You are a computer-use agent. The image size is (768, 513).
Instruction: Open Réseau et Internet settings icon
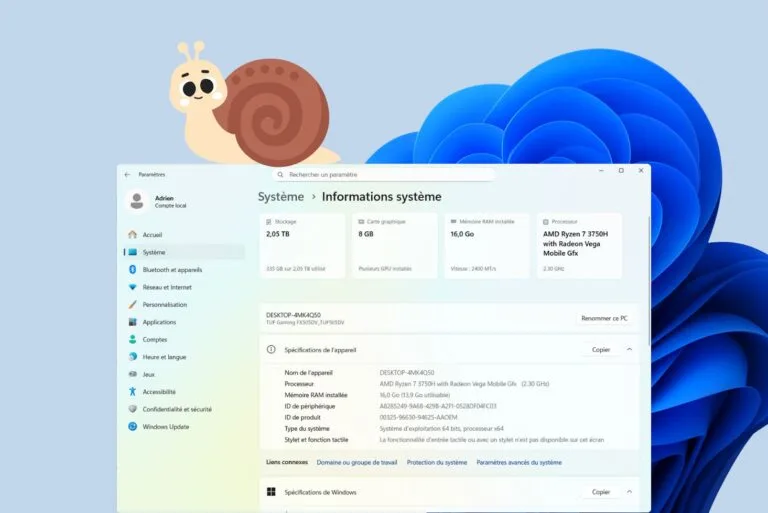click(132, 287)
